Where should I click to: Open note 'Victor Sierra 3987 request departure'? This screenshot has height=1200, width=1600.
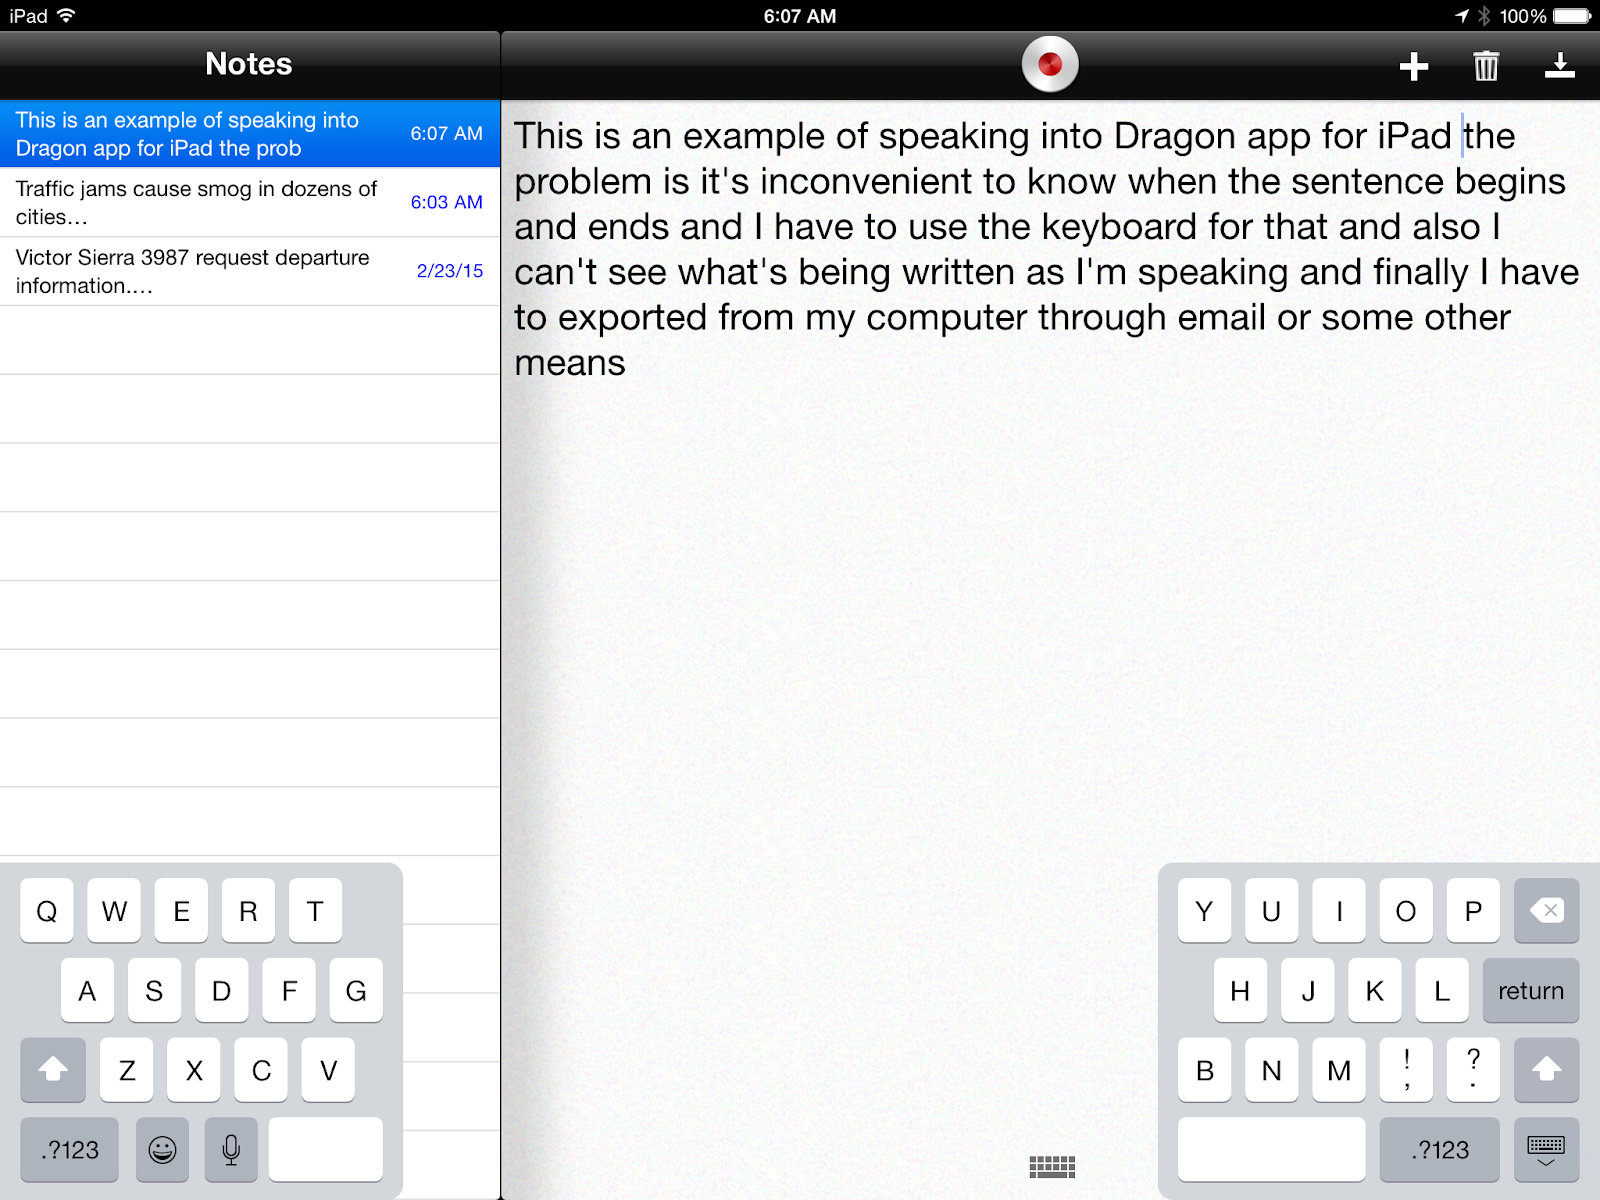[250, 271]
